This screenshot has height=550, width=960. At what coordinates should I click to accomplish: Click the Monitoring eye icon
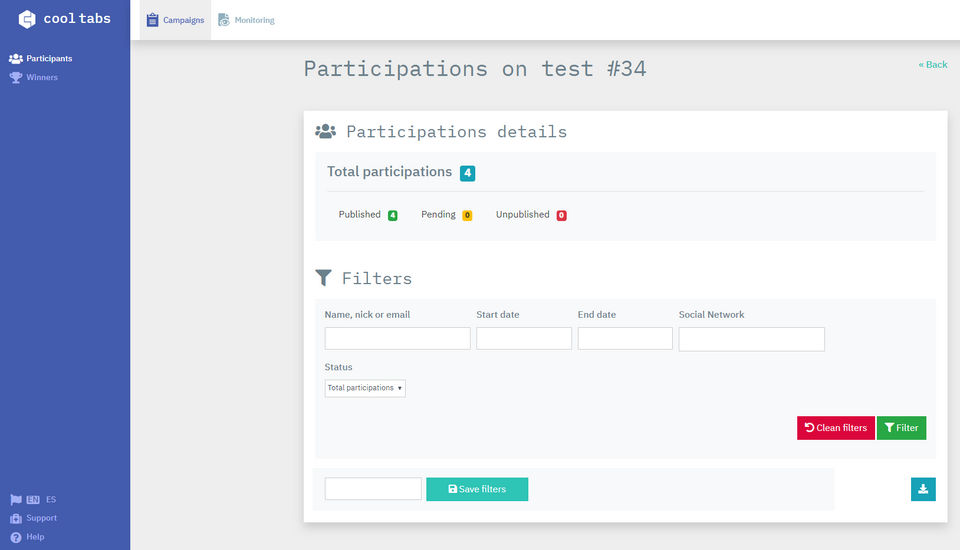[224, 20]
